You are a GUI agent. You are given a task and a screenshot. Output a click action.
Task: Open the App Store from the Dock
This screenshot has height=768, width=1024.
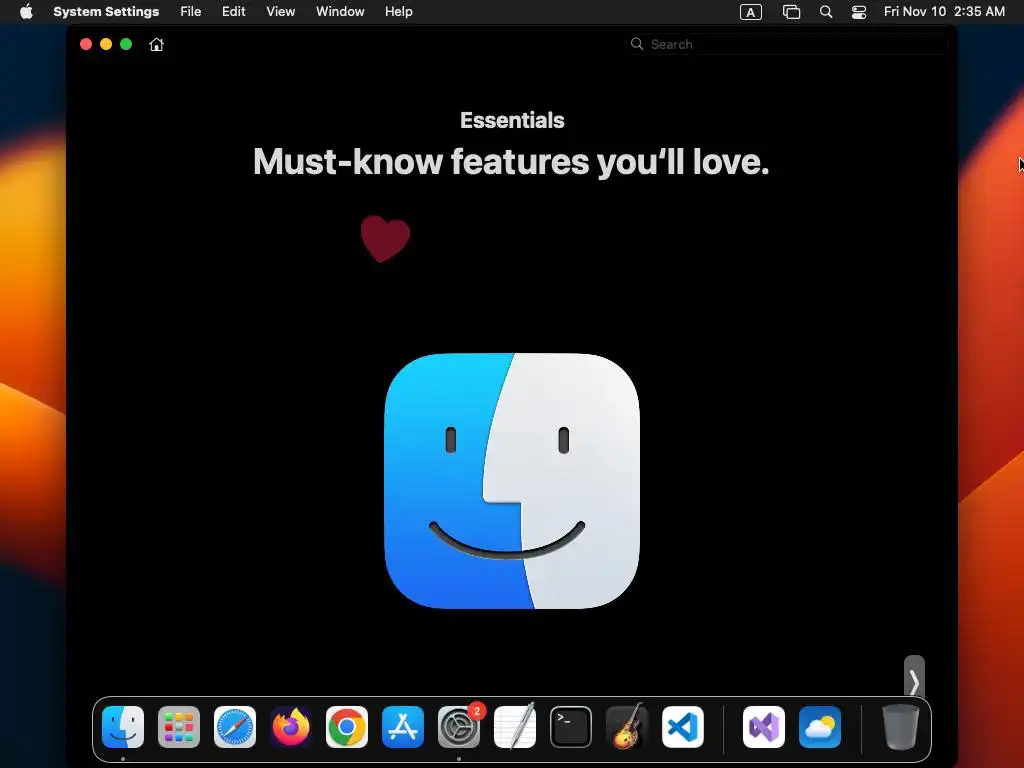[x=403, y=727]
